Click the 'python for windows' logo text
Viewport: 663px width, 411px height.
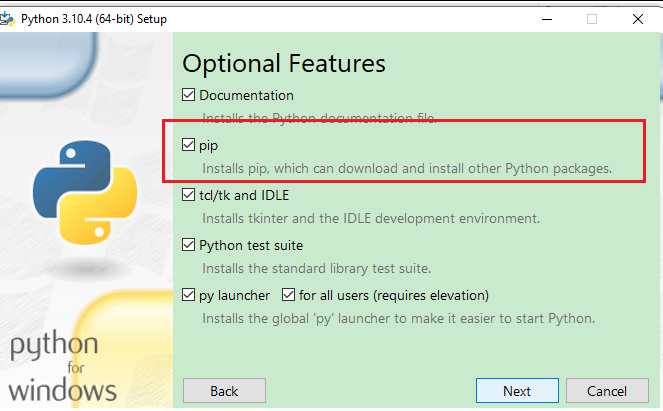tap(62, 367)
